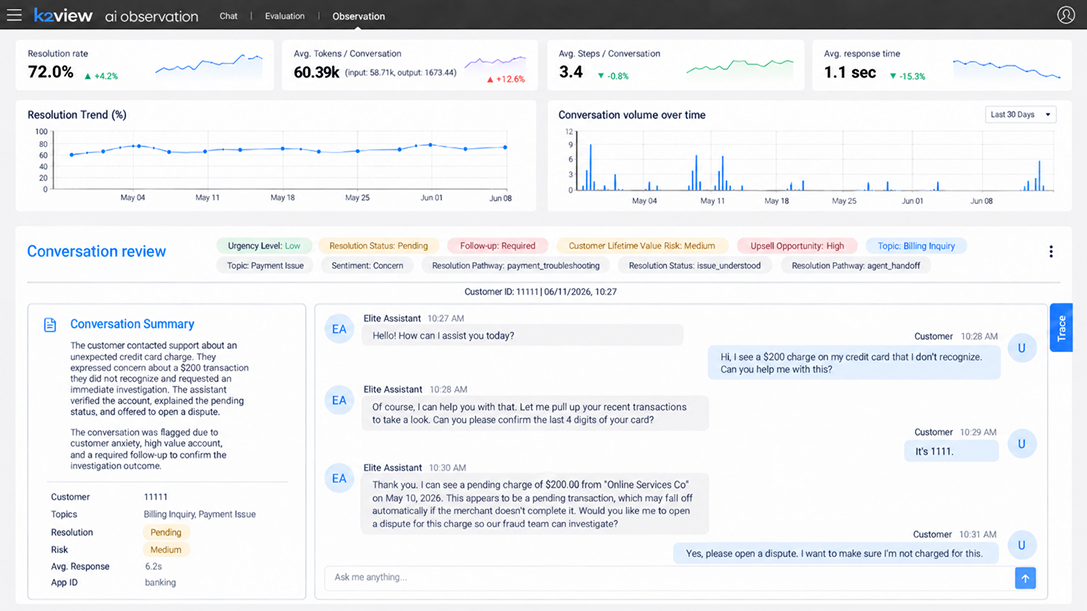
Task: Click Resolution Pathway: payment_troubleshooting tag
Action: pos(516,266)
